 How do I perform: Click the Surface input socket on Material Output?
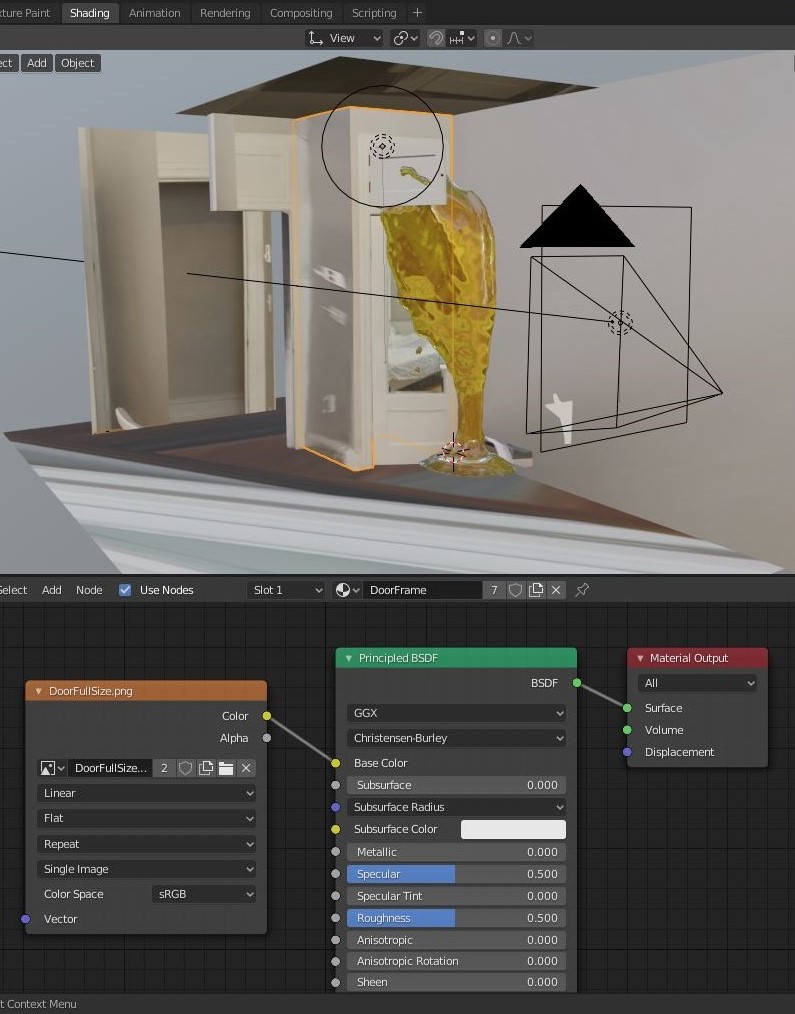(627, 708)
